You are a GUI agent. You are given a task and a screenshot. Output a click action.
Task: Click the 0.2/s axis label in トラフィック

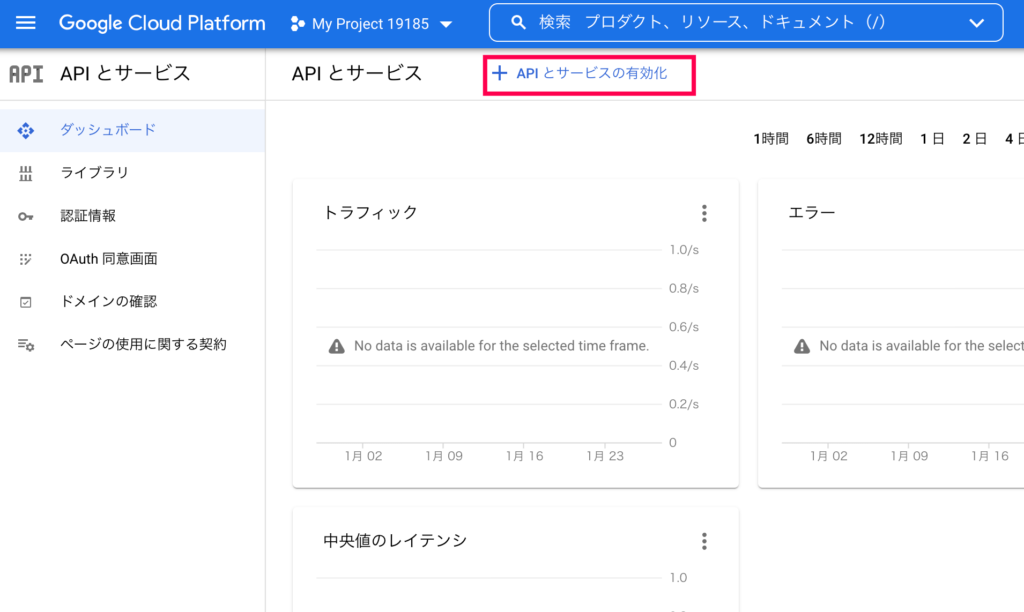tap(684, 404)
